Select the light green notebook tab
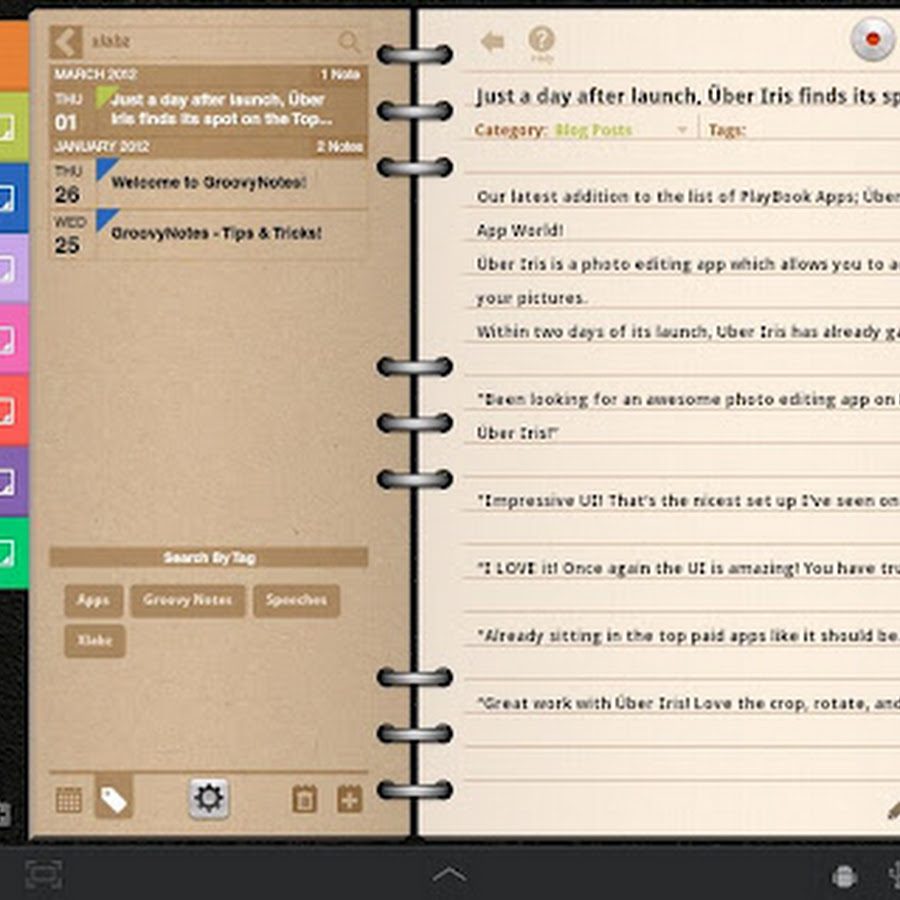This screenshot has height=900, width=900. point(14,127)
